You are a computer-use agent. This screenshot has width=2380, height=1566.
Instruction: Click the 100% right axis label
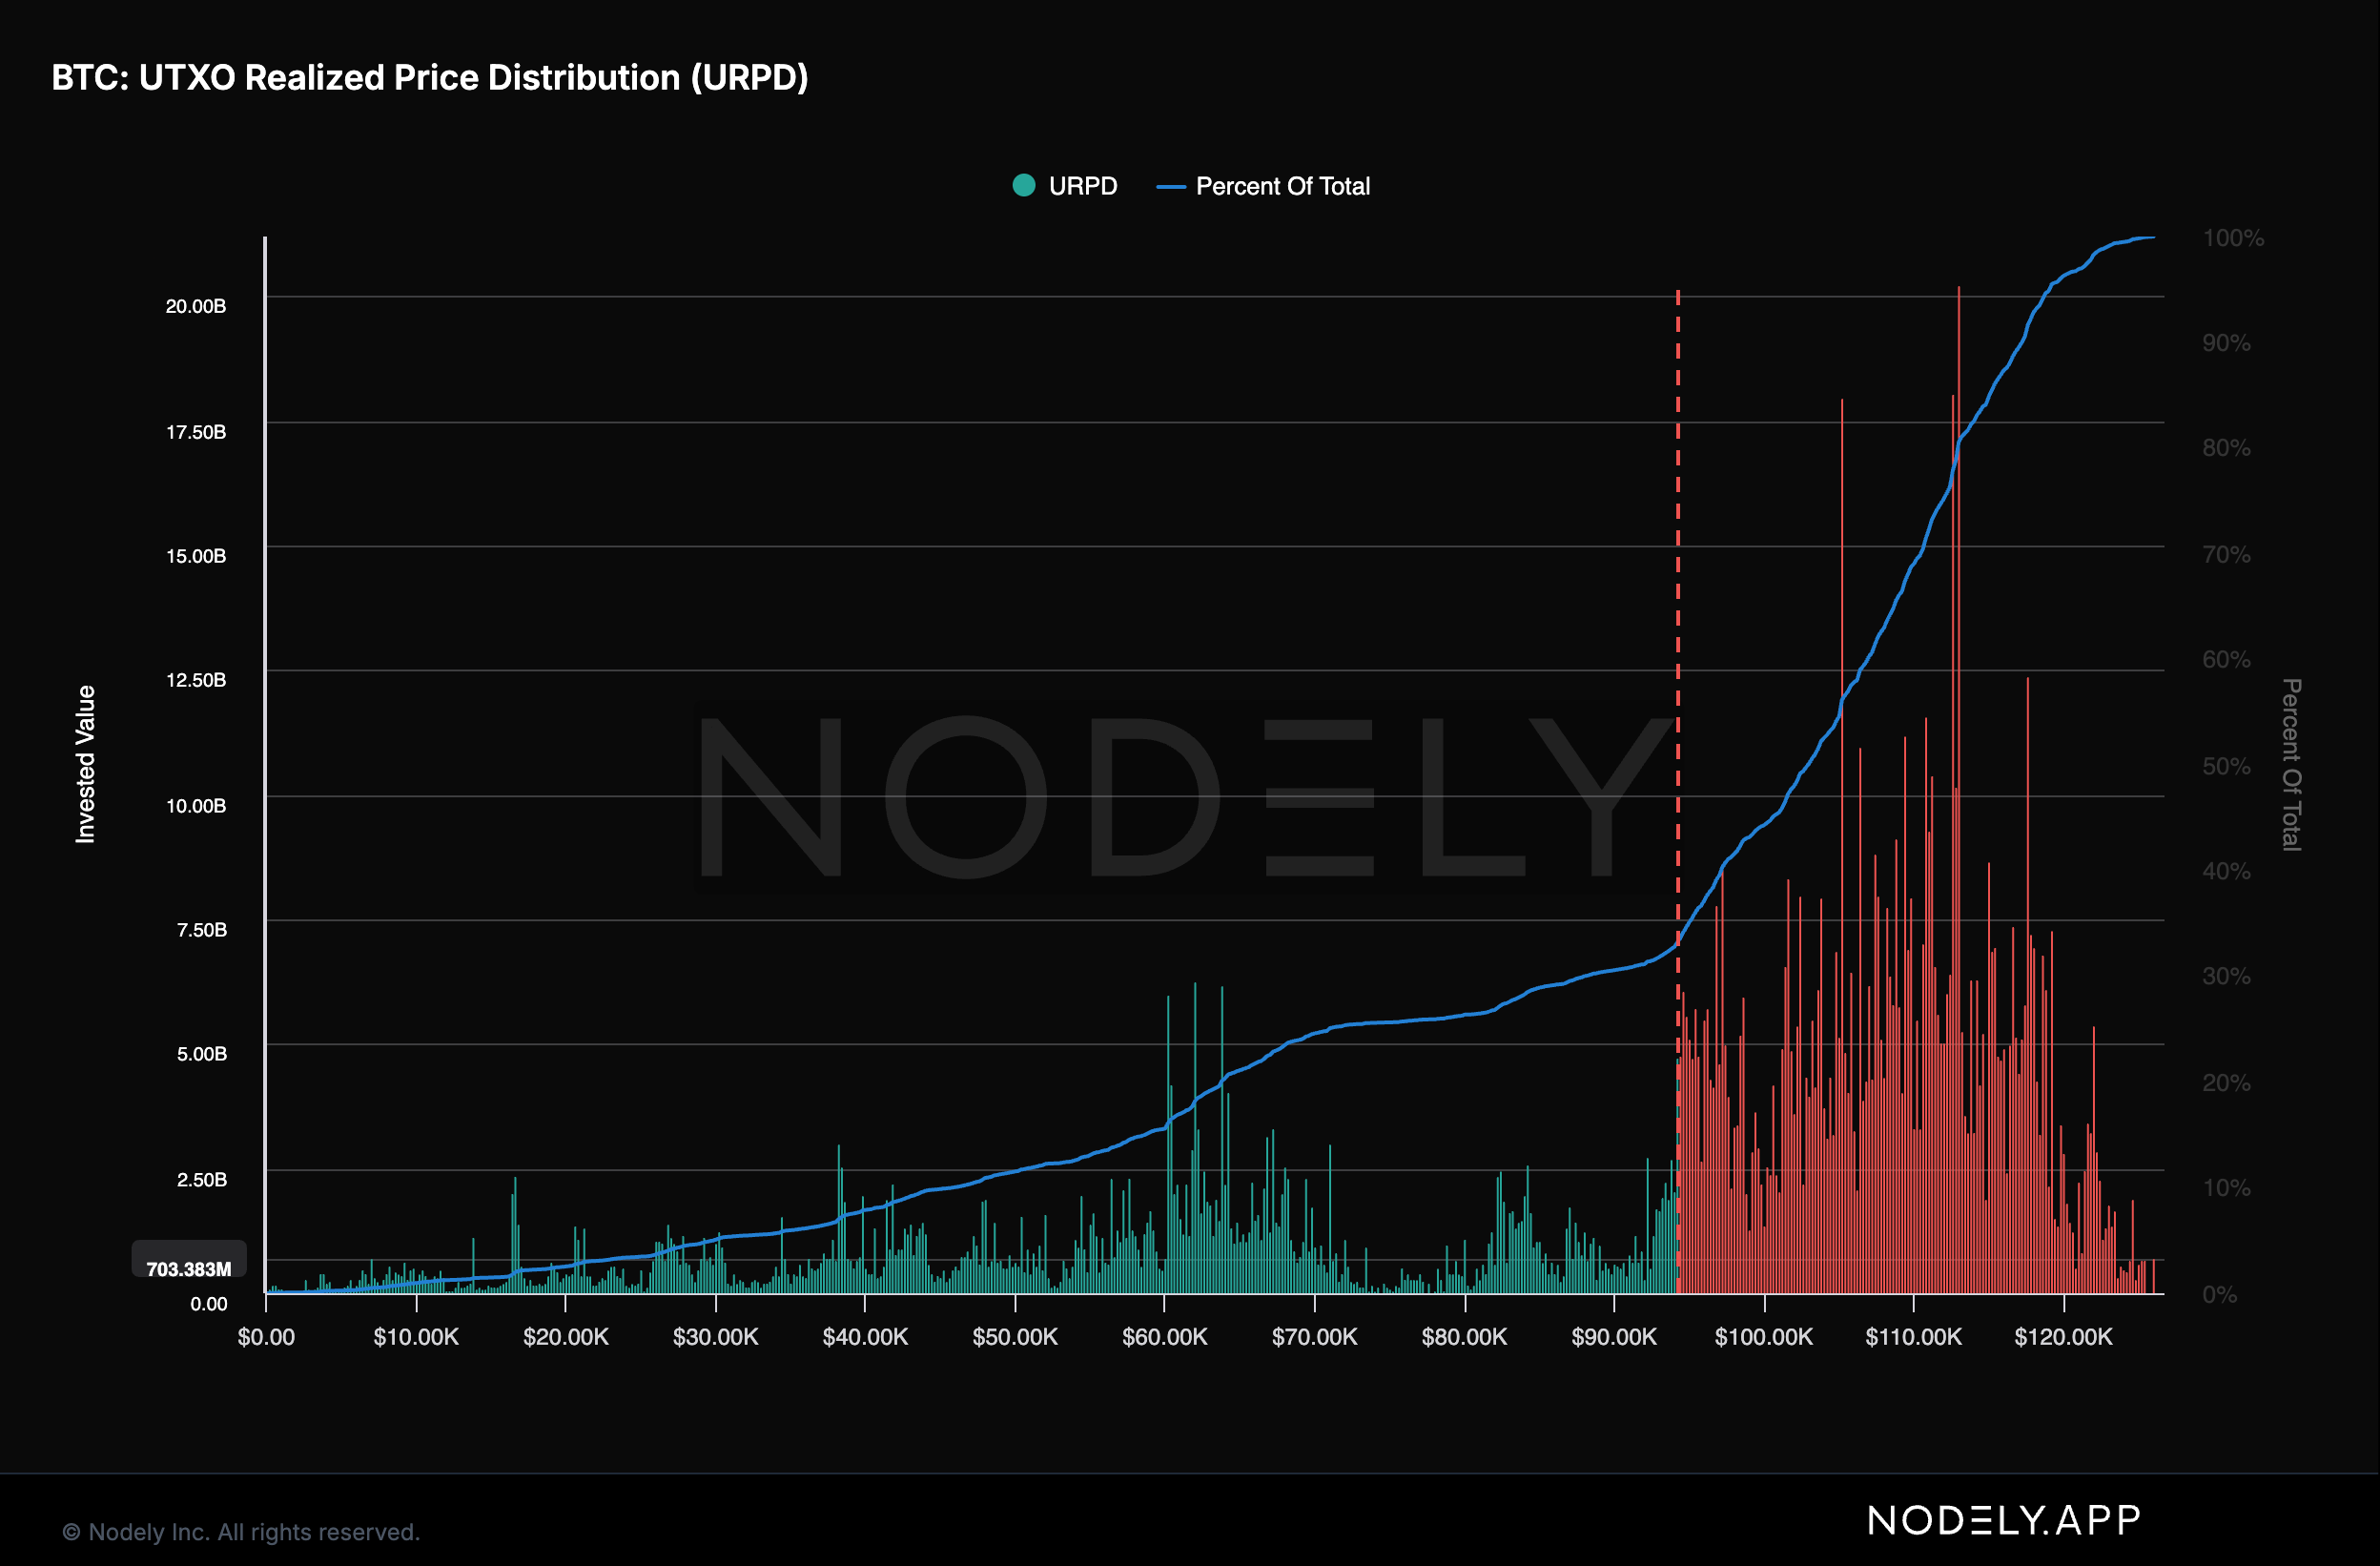click(2232, 238)
